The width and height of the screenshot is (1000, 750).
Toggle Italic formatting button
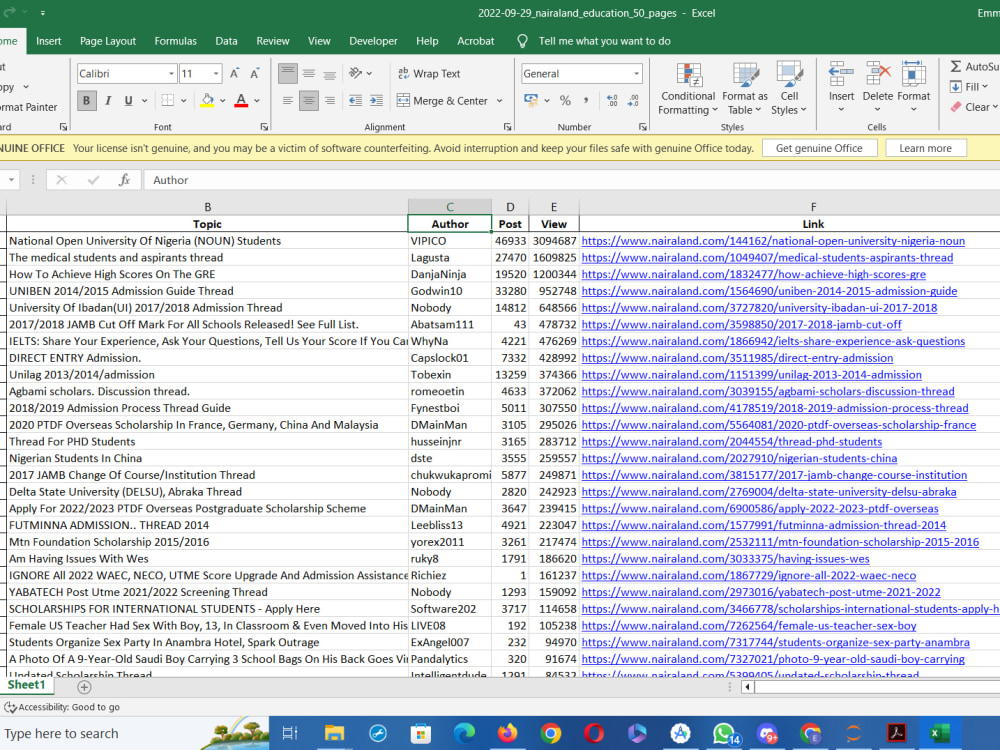pos(108,101)
